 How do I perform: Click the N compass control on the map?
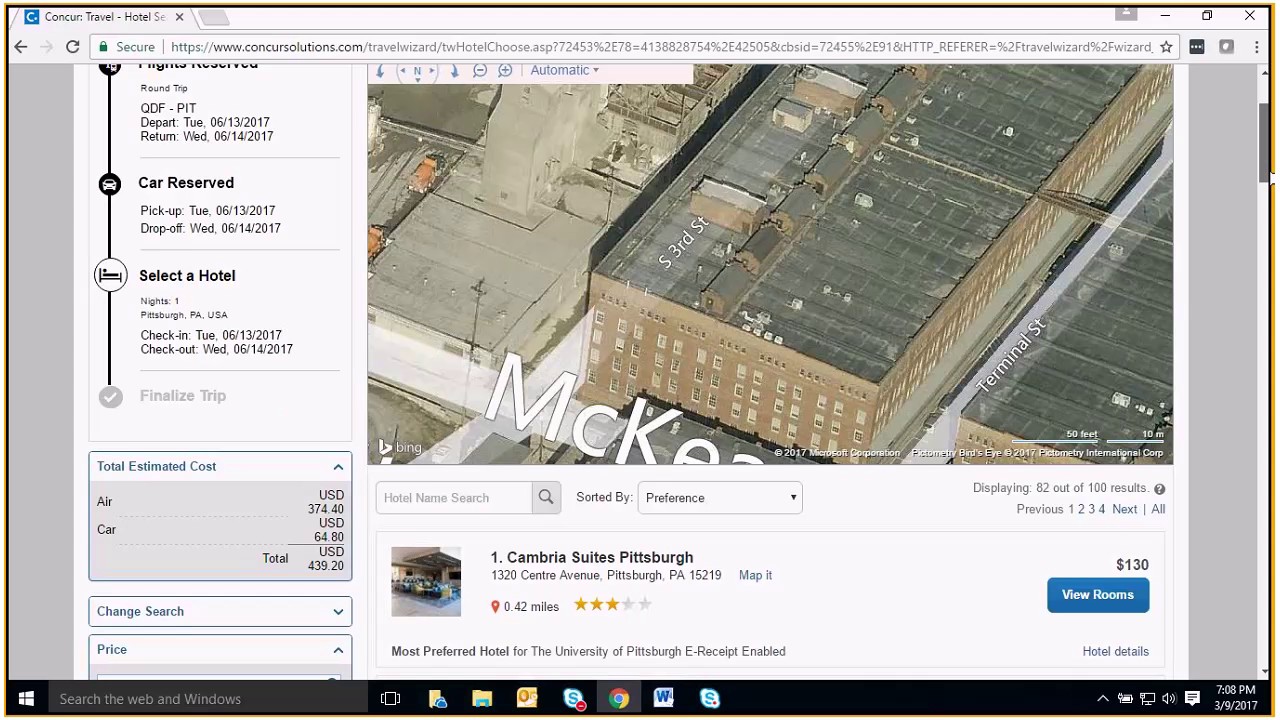[417, 70]
